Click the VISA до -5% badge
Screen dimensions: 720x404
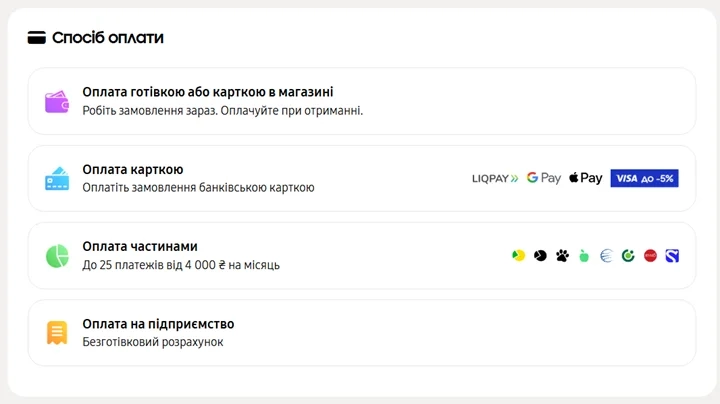(644, 178)
